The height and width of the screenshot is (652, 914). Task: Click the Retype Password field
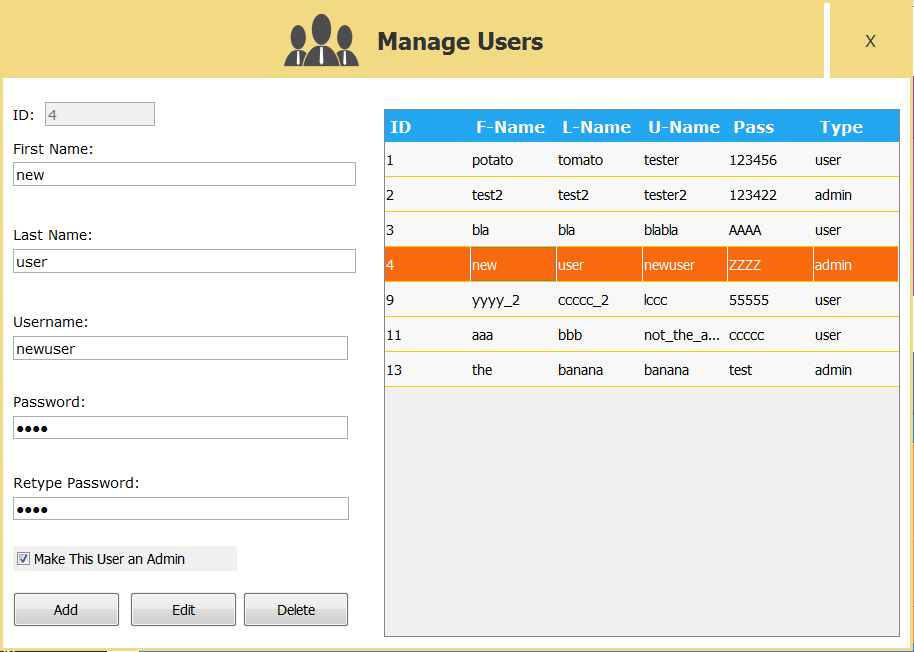pos(180,508)
